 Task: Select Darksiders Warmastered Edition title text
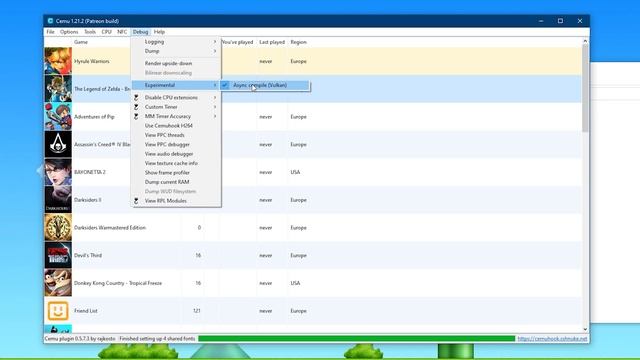110,228
